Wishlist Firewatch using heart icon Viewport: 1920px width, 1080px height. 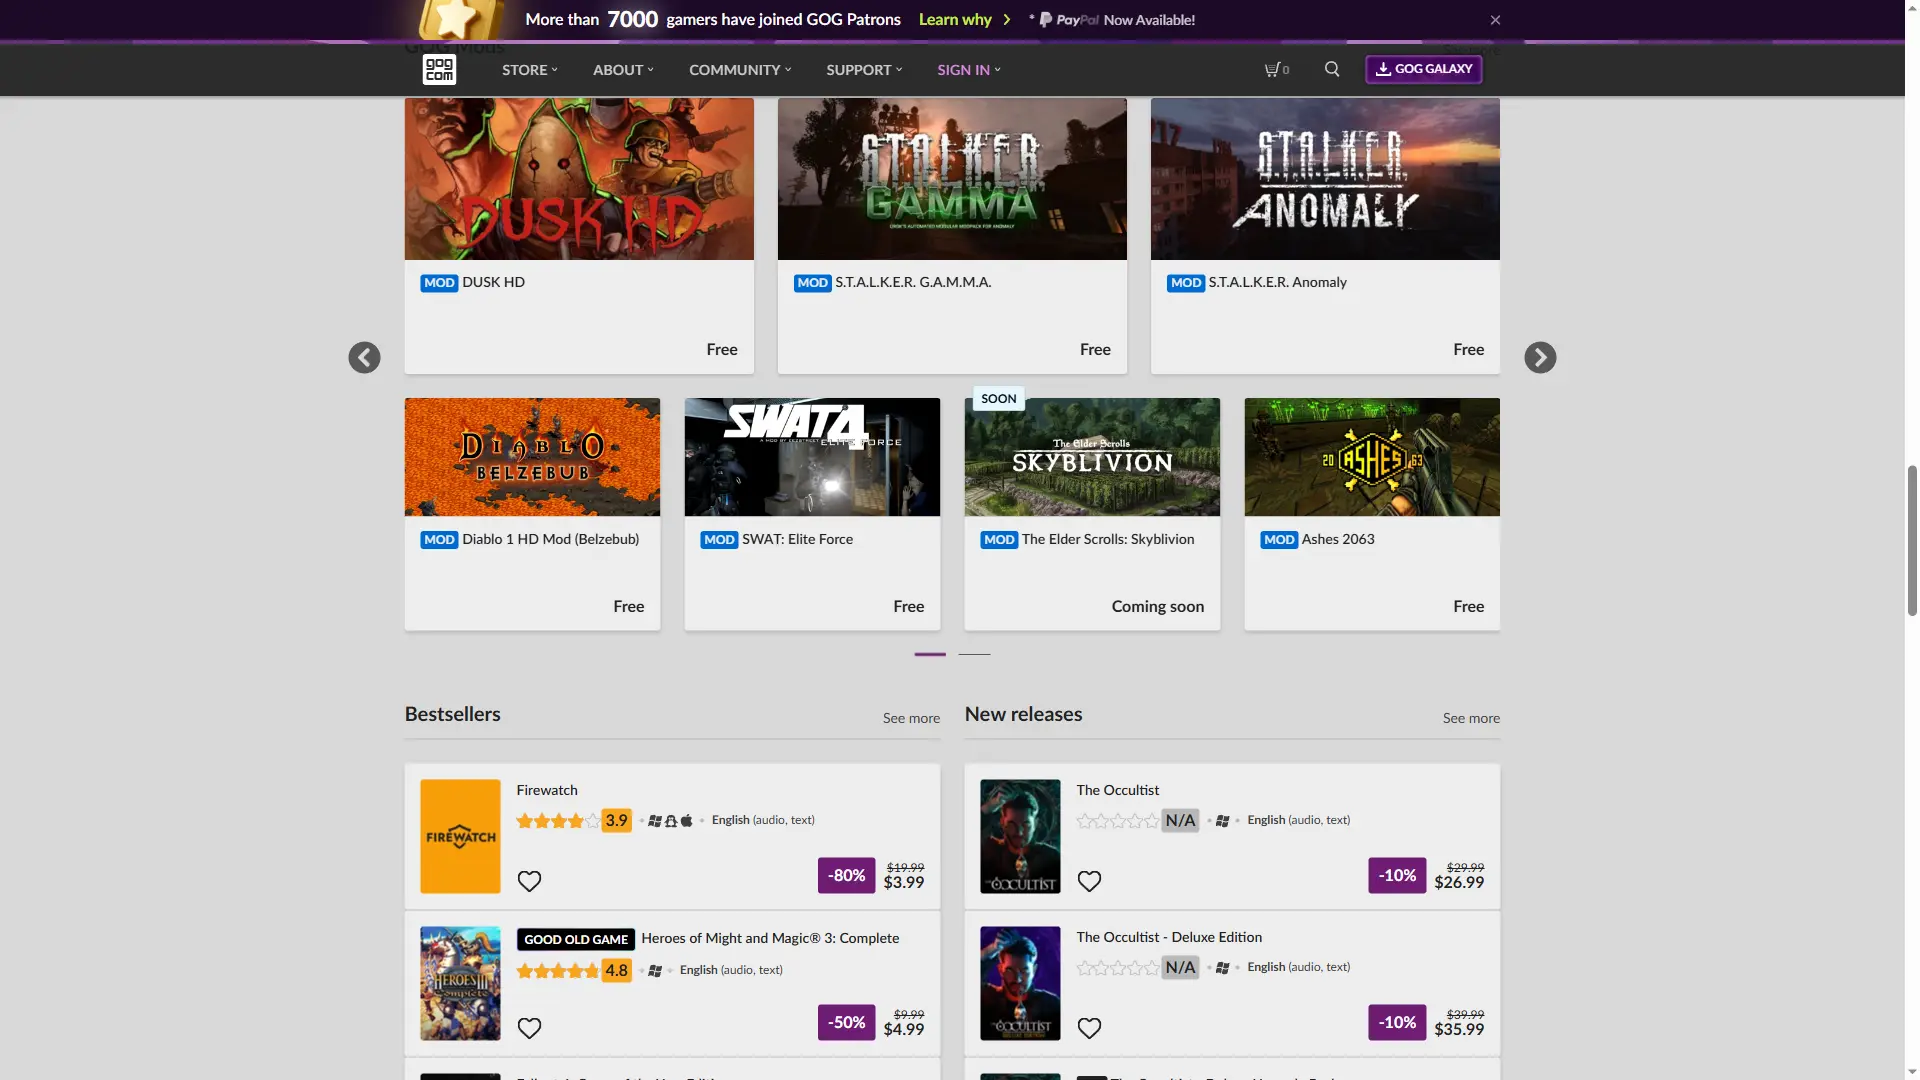(529, 881)
